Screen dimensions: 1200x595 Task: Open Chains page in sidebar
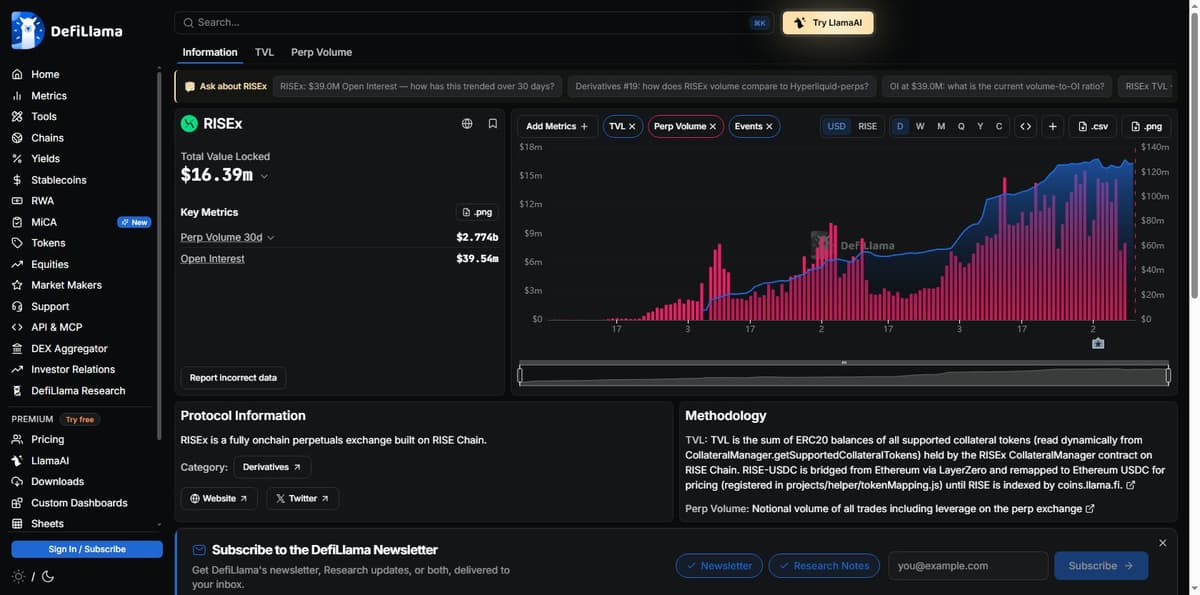point(47,138)
